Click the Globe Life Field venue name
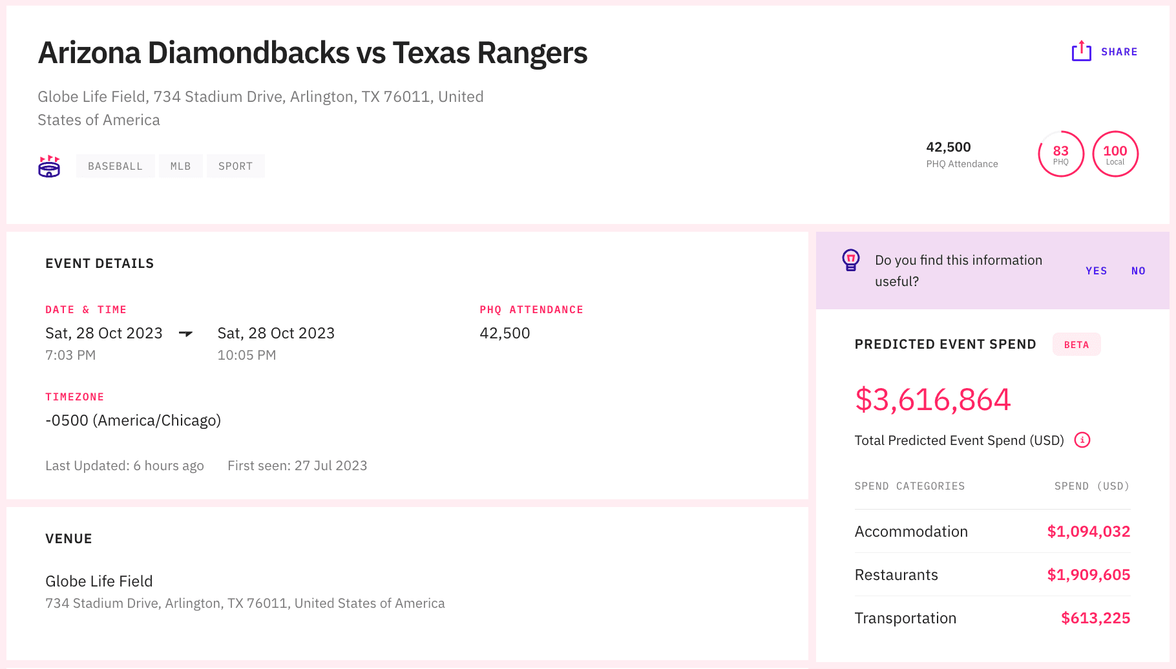The image size is (1176, 669). 99,581
